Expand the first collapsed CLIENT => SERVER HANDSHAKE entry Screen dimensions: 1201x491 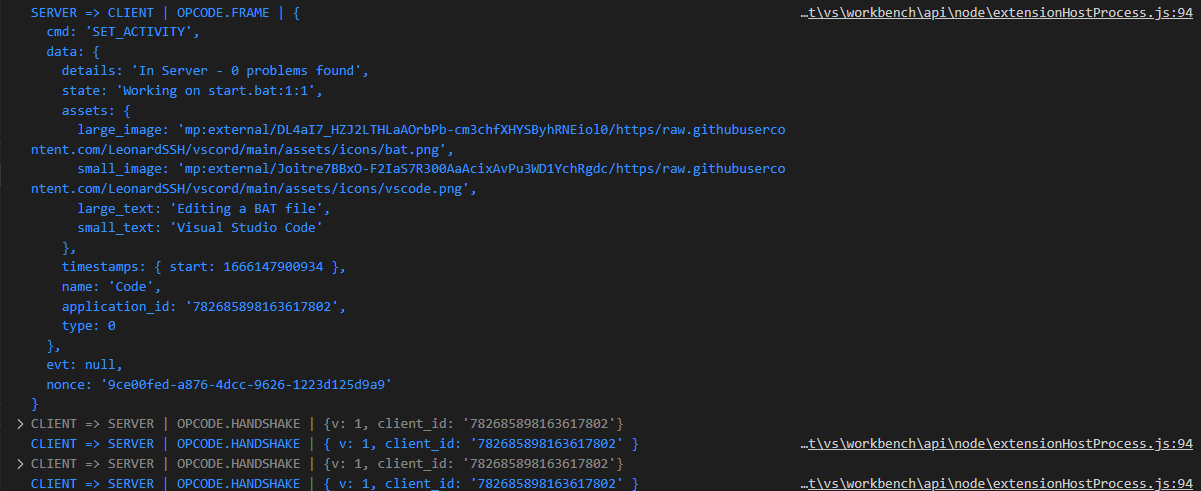pos(21,424)
